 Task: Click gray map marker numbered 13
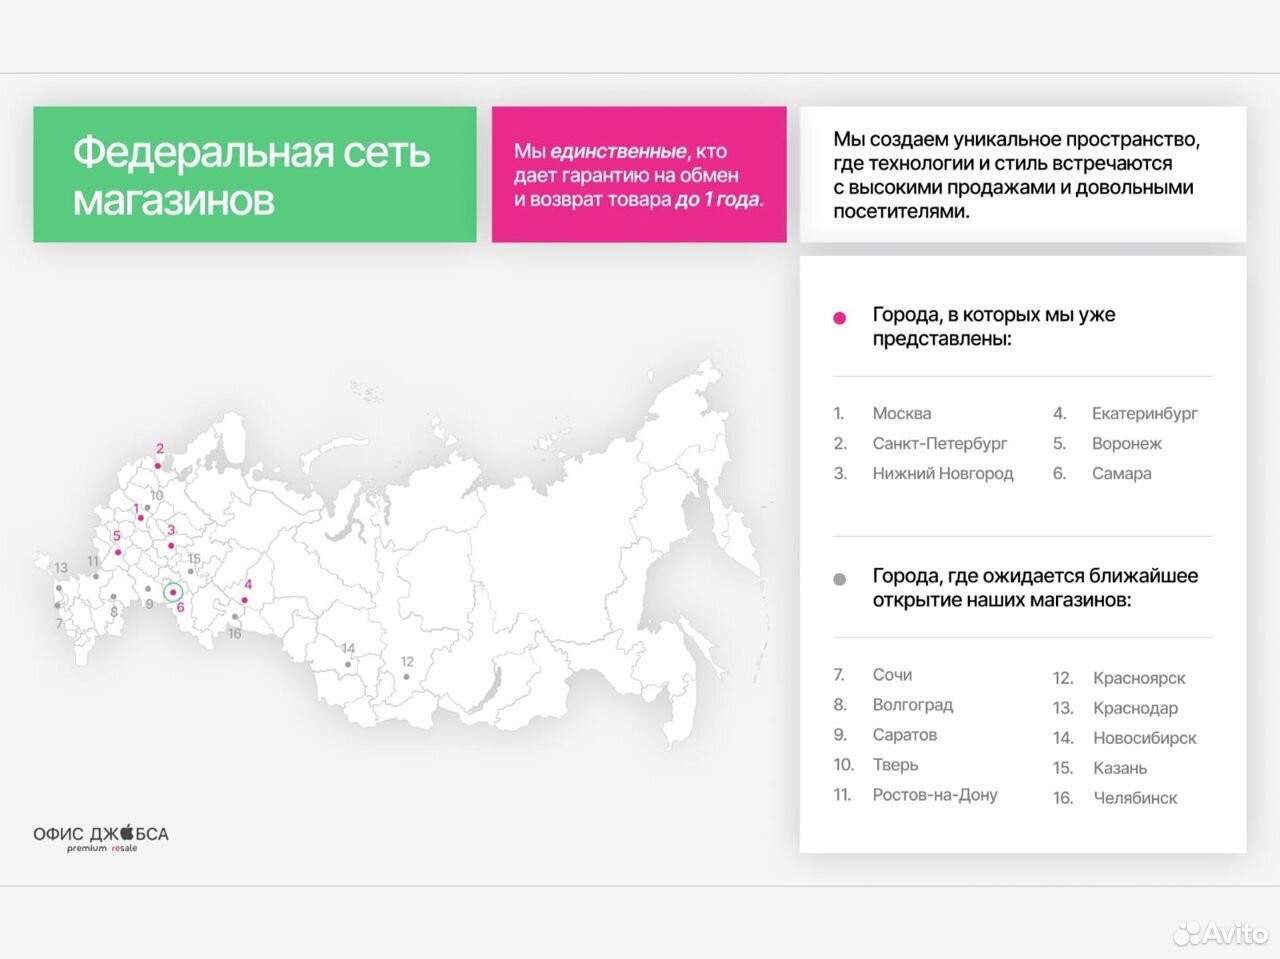[x=59, y=587]
